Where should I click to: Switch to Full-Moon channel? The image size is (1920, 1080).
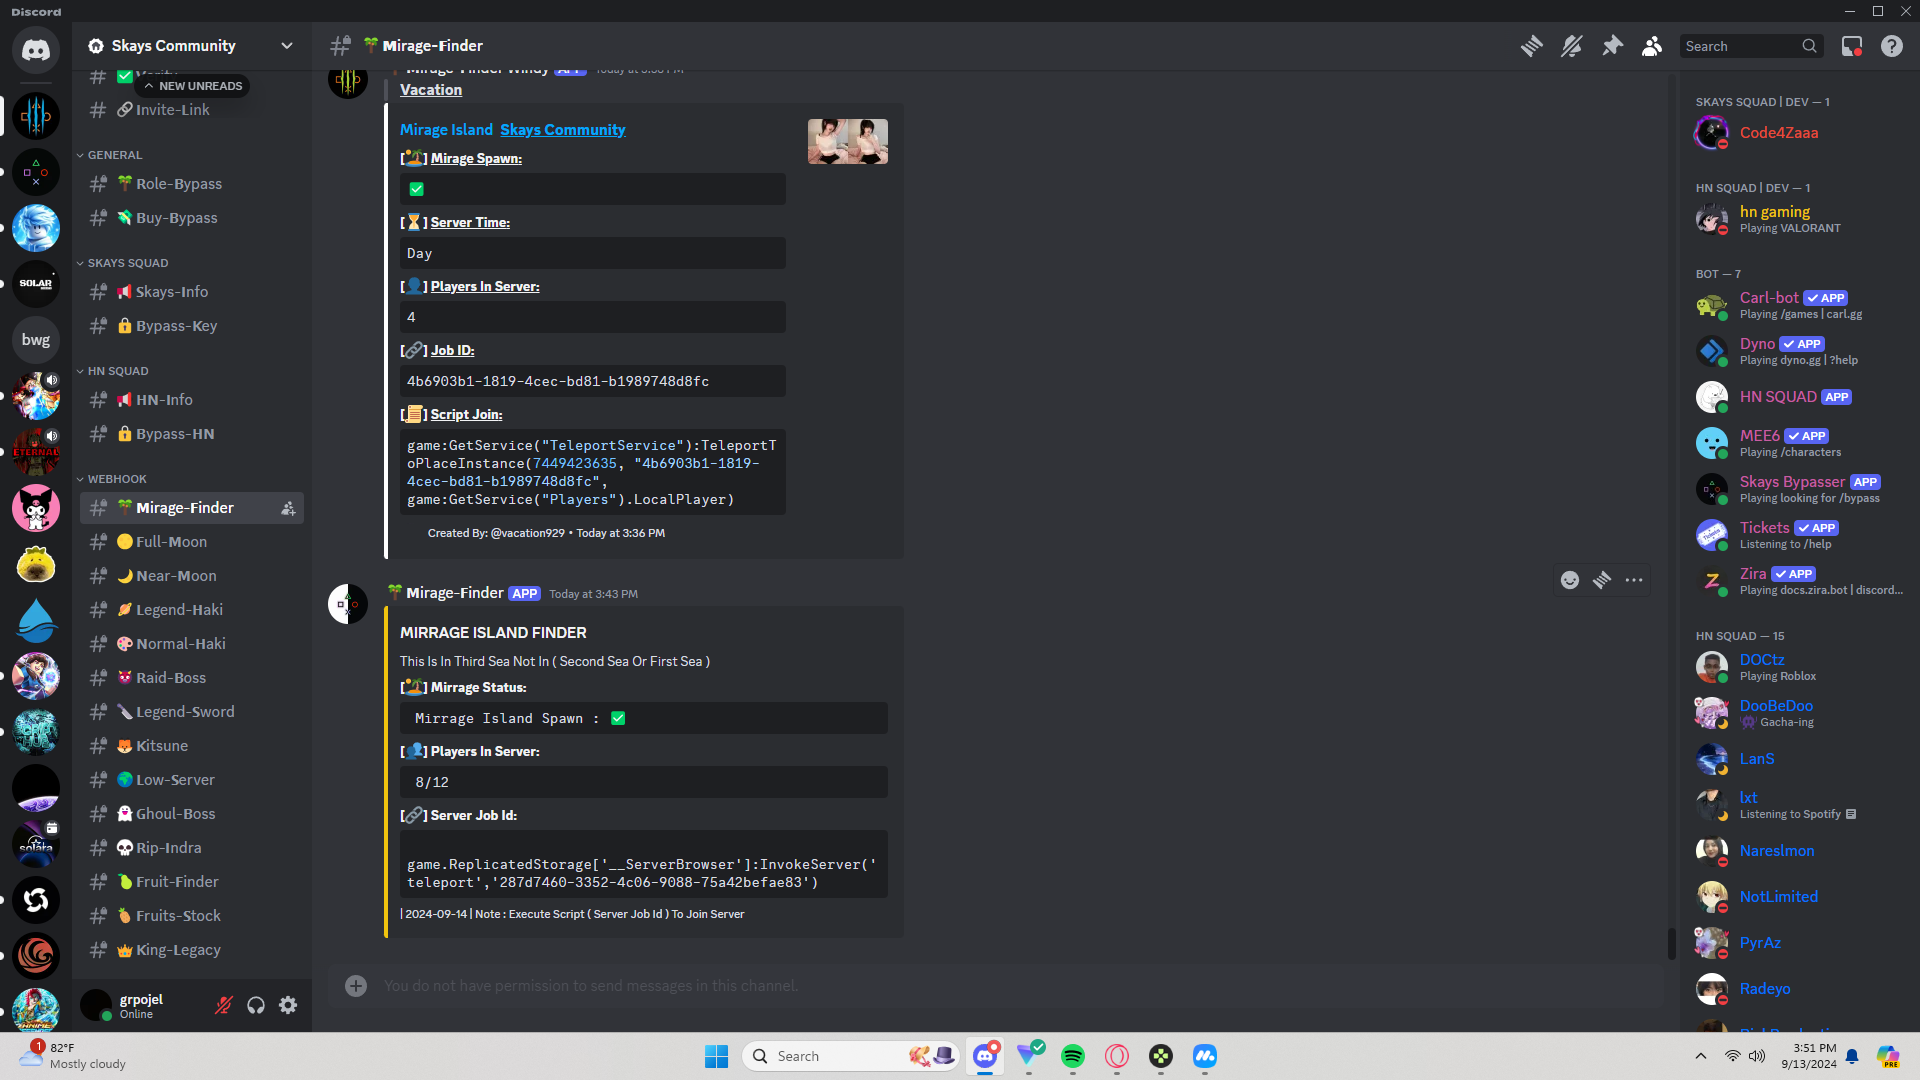[x=192, y=542]
